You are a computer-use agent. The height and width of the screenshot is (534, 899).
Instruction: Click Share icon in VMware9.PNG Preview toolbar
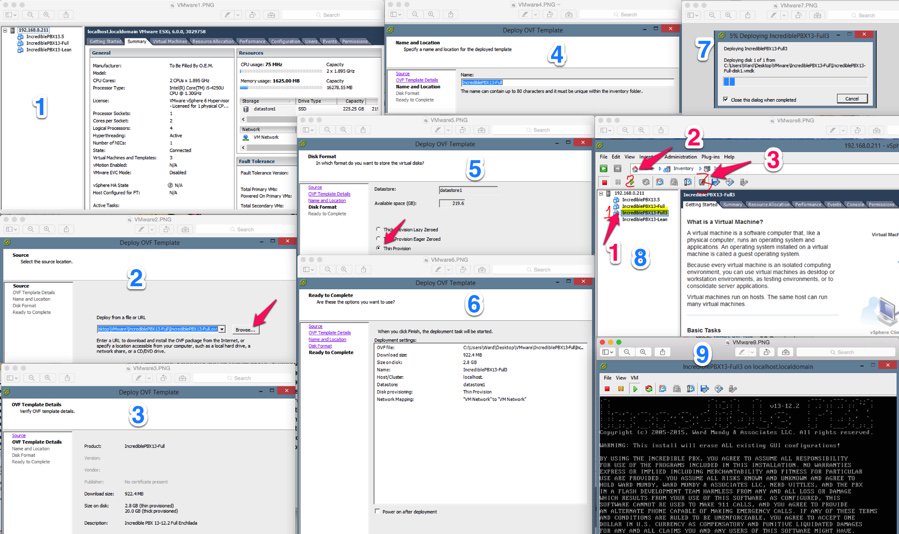point(662,352)
